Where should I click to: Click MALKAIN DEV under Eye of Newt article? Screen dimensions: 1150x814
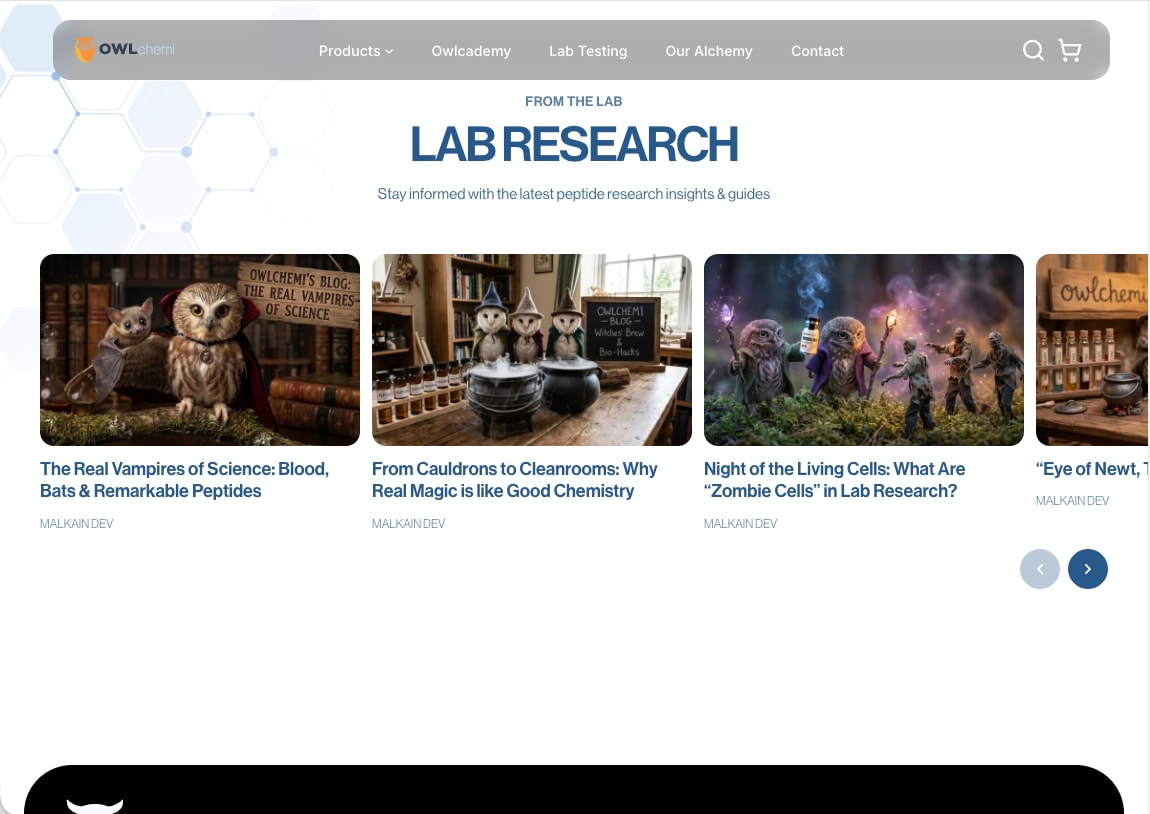point(1072,501)
